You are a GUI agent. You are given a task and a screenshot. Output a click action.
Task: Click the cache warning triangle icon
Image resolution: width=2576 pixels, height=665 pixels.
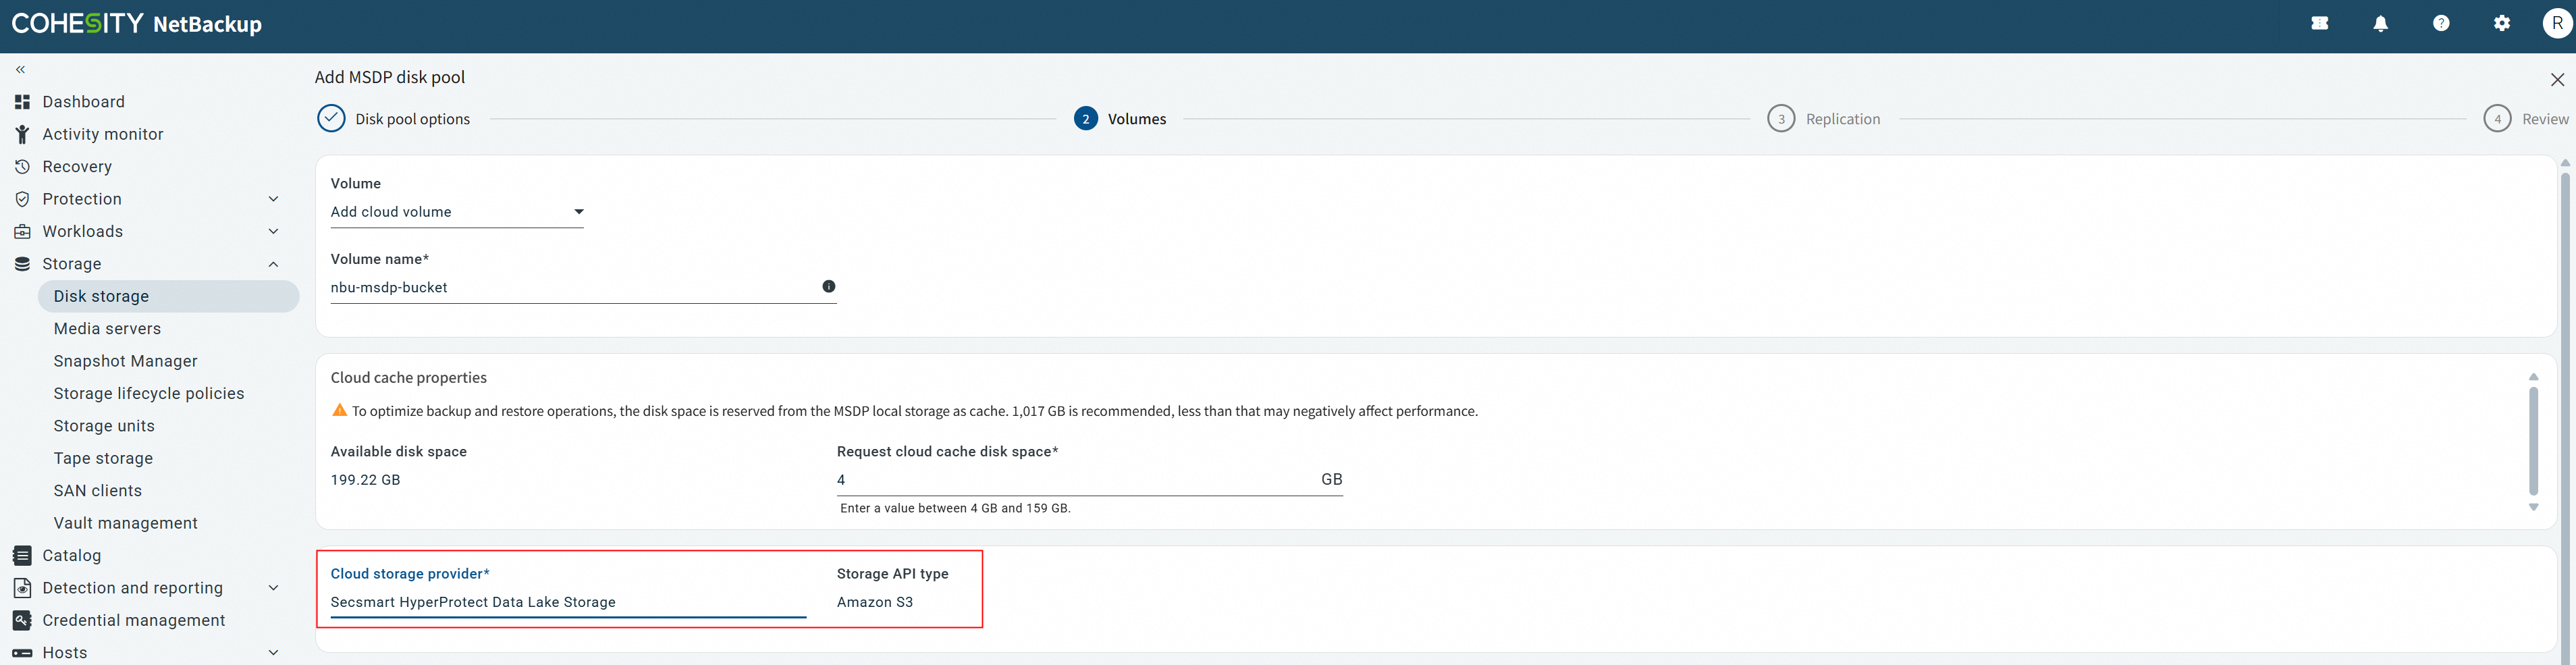tap(340, 411)
